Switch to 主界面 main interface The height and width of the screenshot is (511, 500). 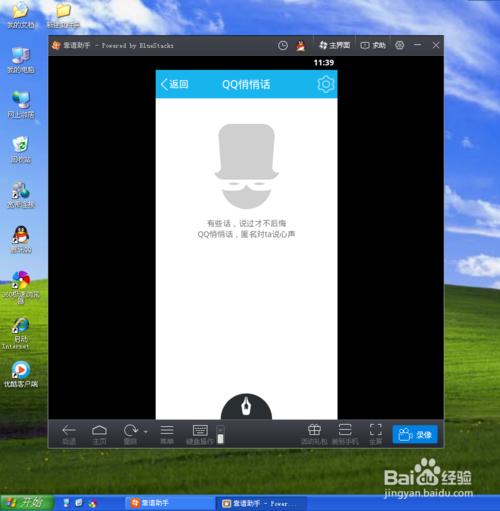point(335,45)
